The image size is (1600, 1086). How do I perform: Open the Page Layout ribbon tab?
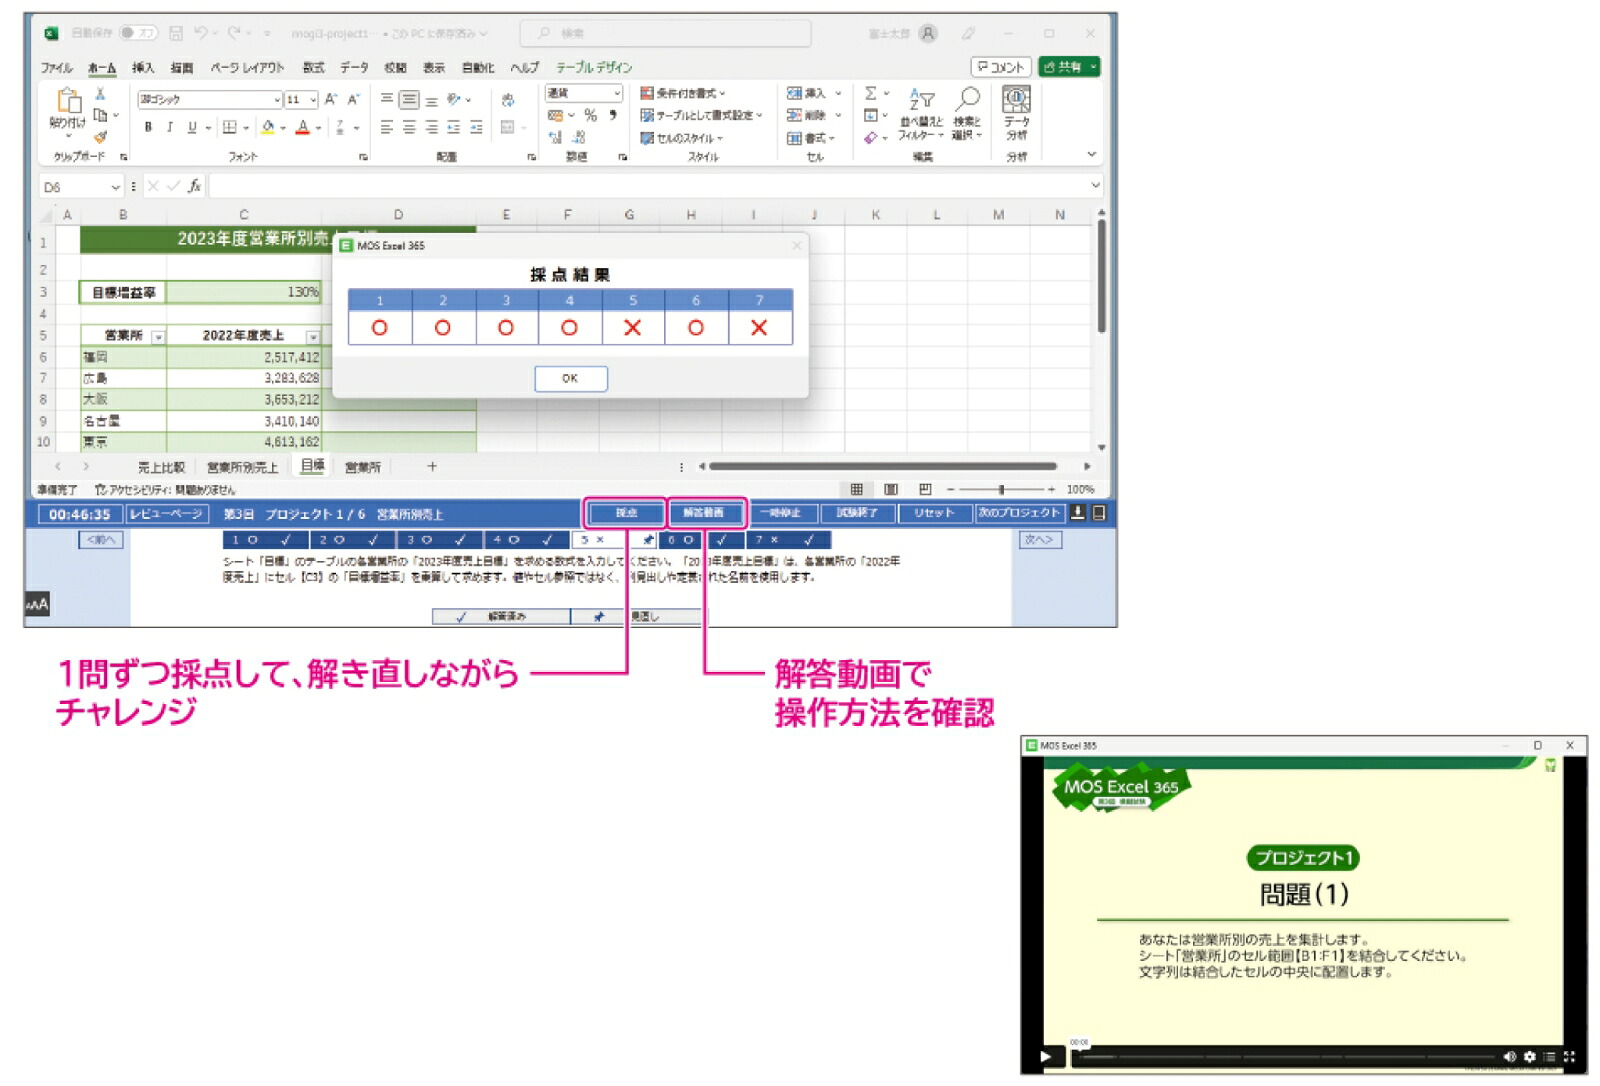247,68
